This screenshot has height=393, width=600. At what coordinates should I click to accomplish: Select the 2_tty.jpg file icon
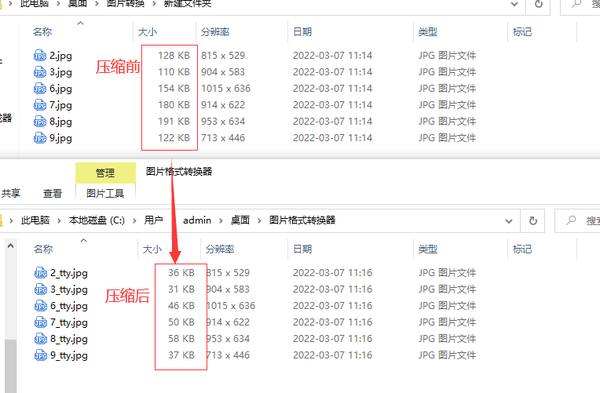coord(41,273)
